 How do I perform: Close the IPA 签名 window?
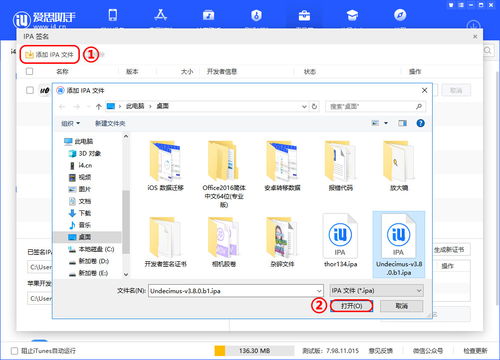click(475, 36)
